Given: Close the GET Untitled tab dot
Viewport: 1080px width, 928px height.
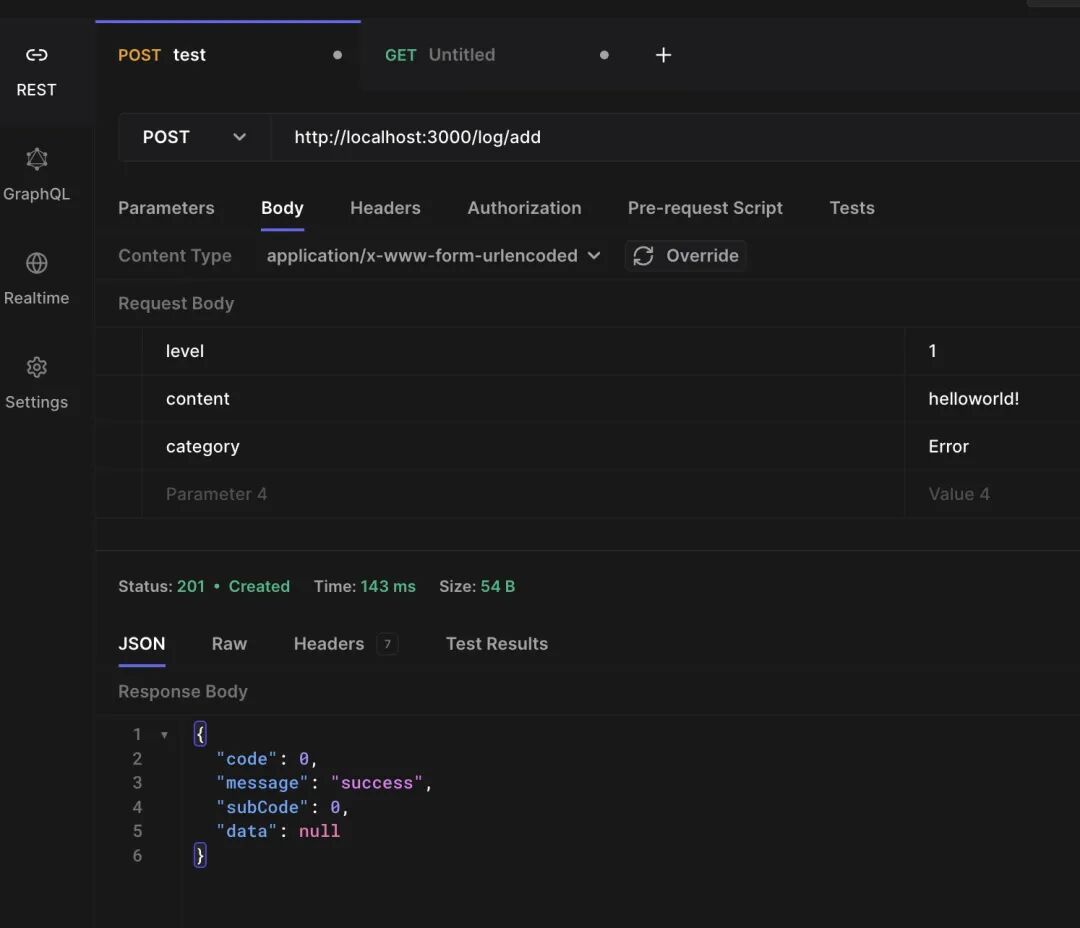Looking at the screenshot, I should (x=604, y=55).
